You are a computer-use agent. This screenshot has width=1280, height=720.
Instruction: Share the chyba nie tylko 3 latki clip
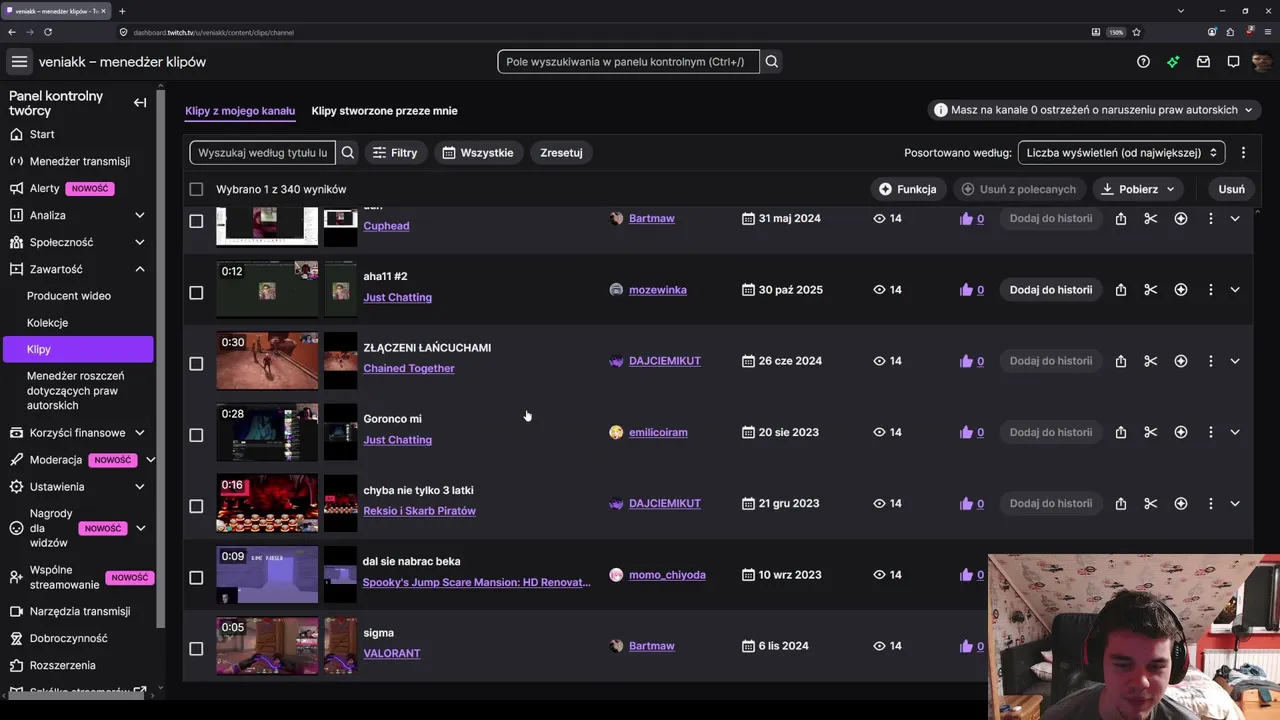1121,504
